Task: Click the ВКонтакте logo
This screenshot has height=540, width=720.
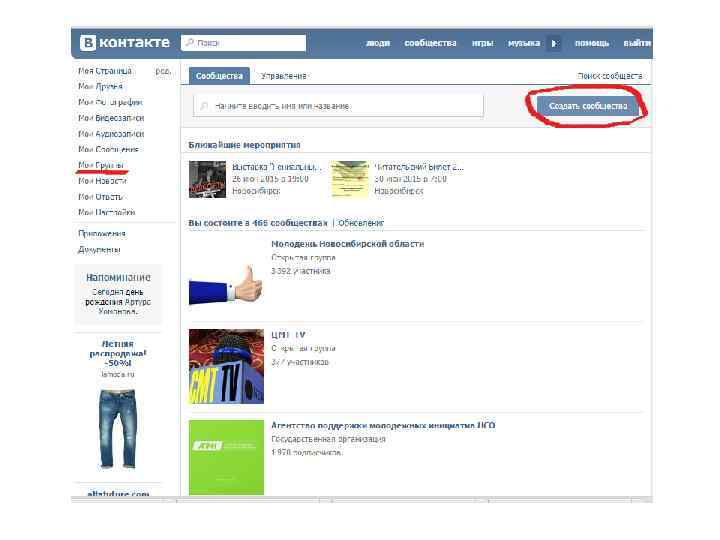Action: pyautogui.click(x=125, y=43)
